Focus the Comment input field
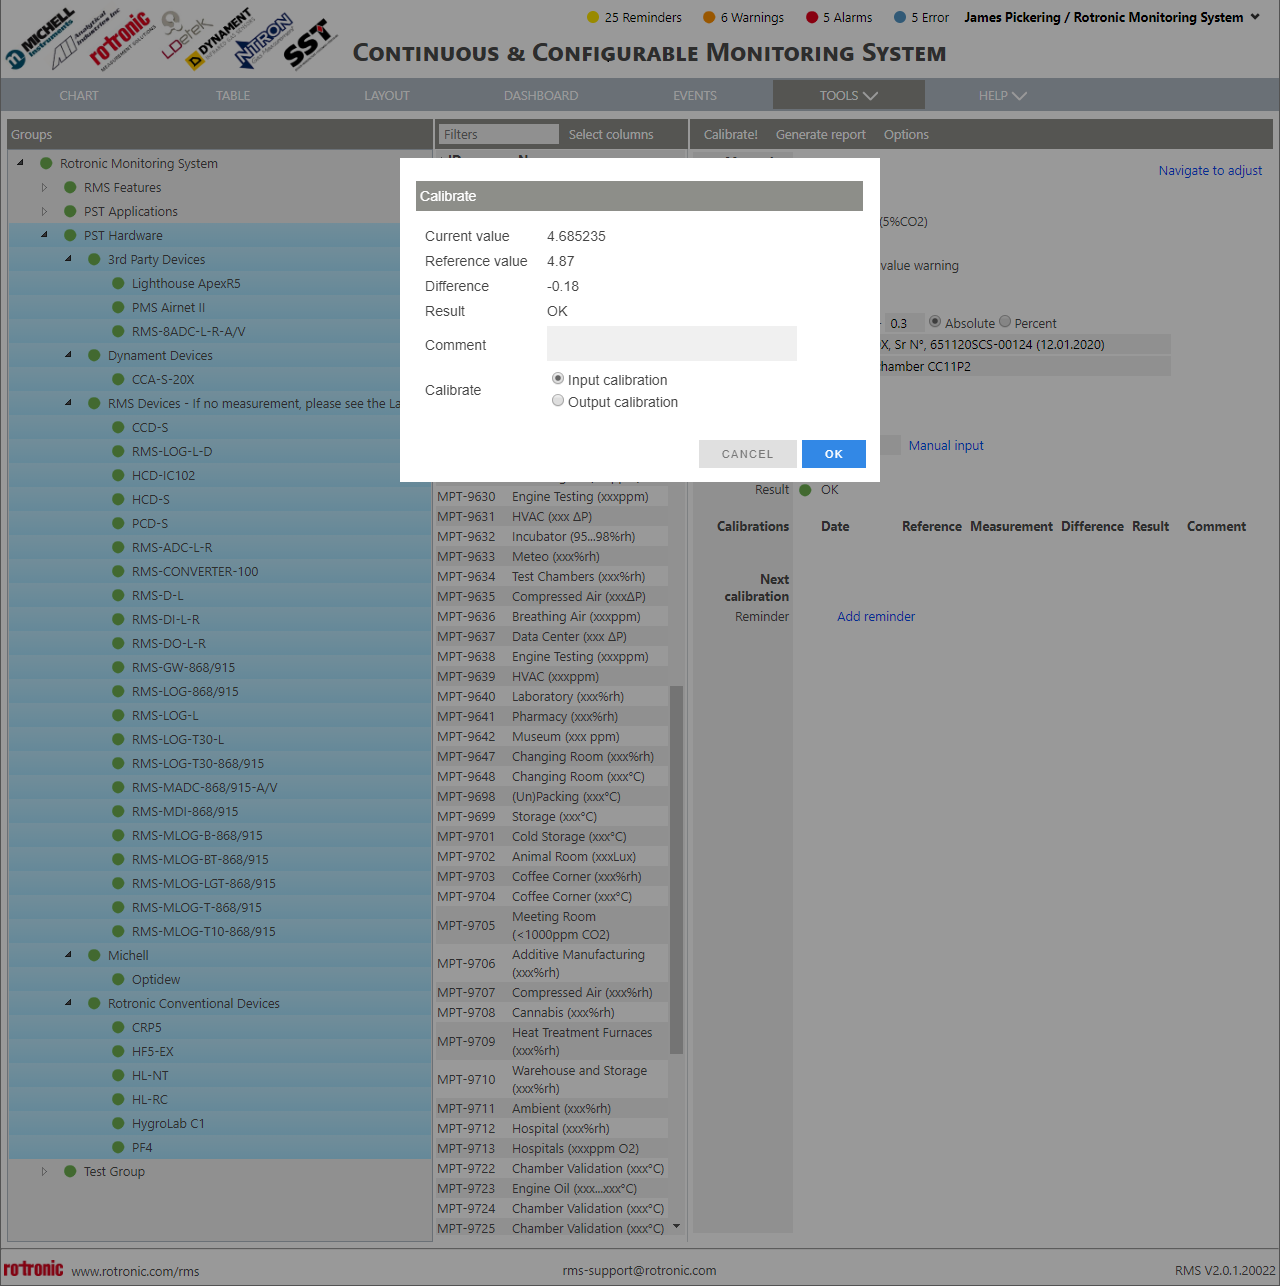The height and width of the screenshot is (1286, 1280). [672, 344]
